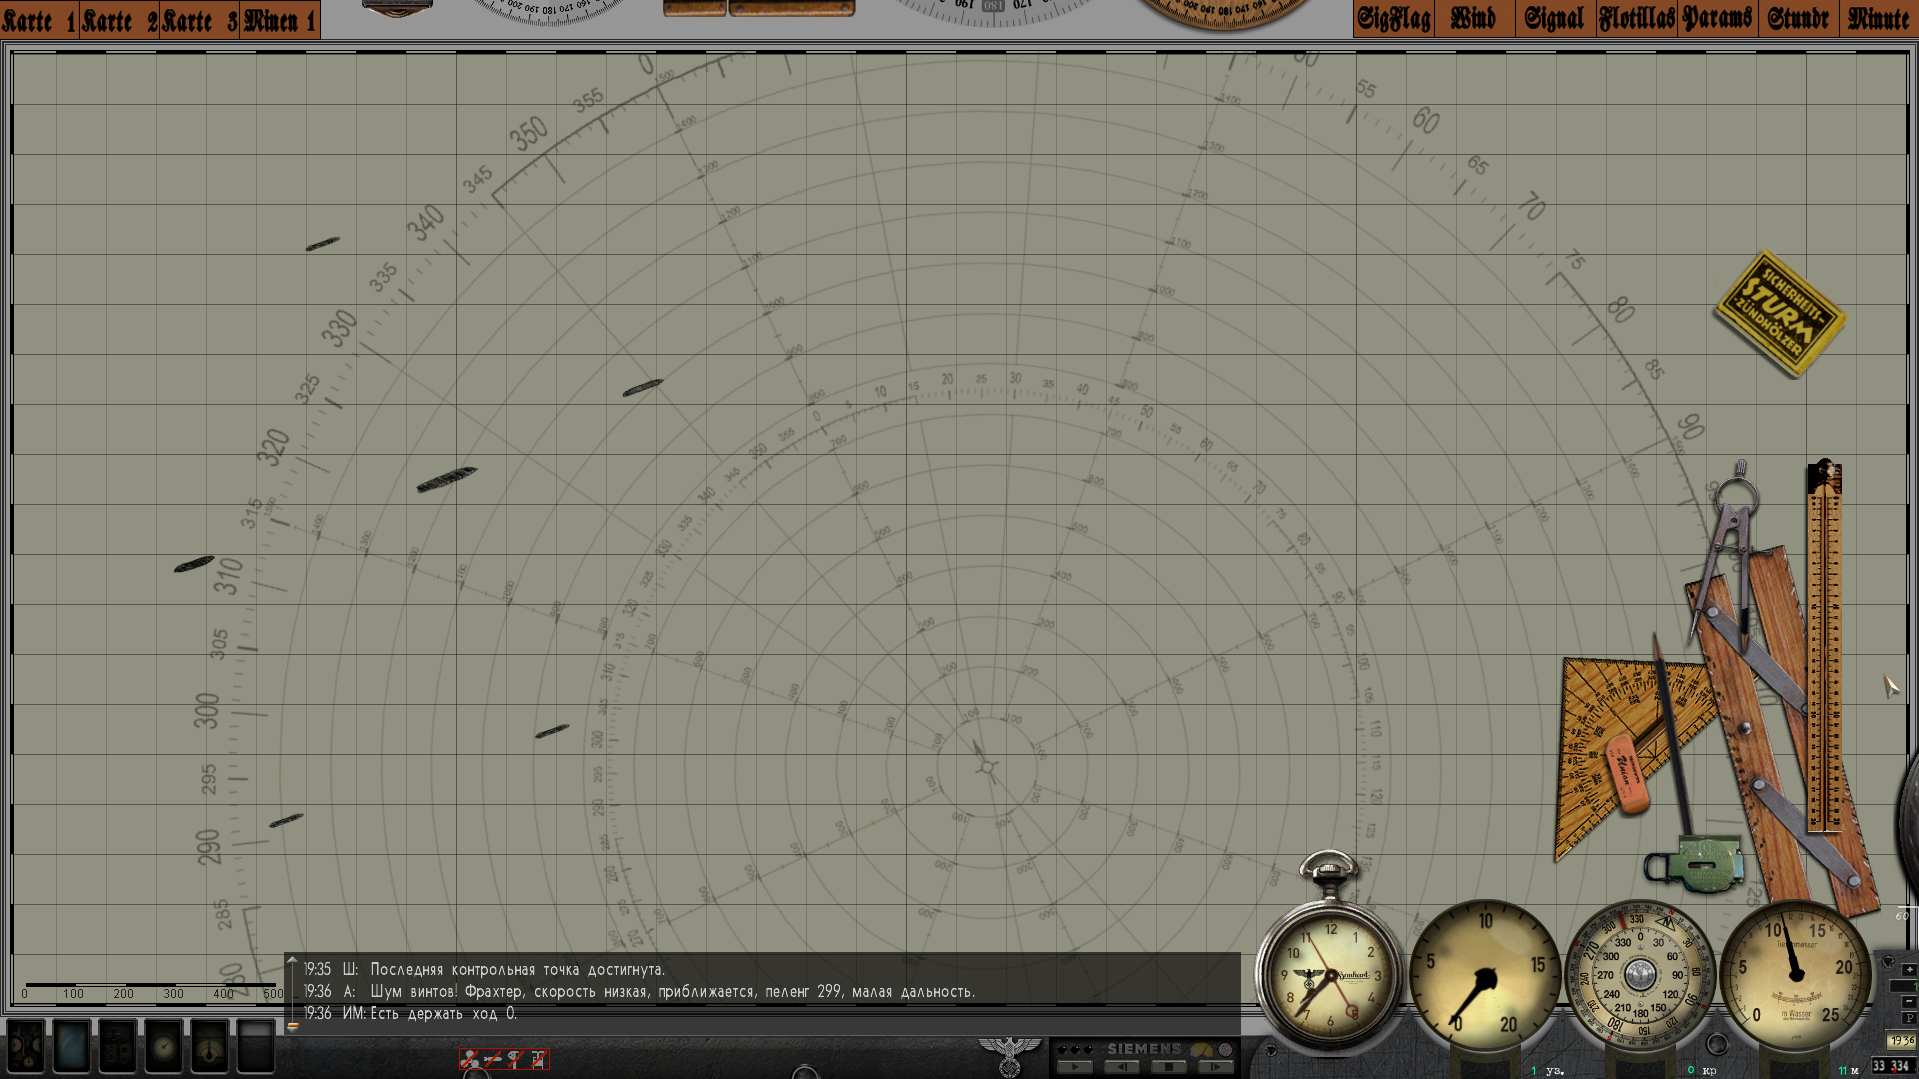Open the Karte 1 tab
Screen dimensions: 1919x1079
click(x=39, y=19)
